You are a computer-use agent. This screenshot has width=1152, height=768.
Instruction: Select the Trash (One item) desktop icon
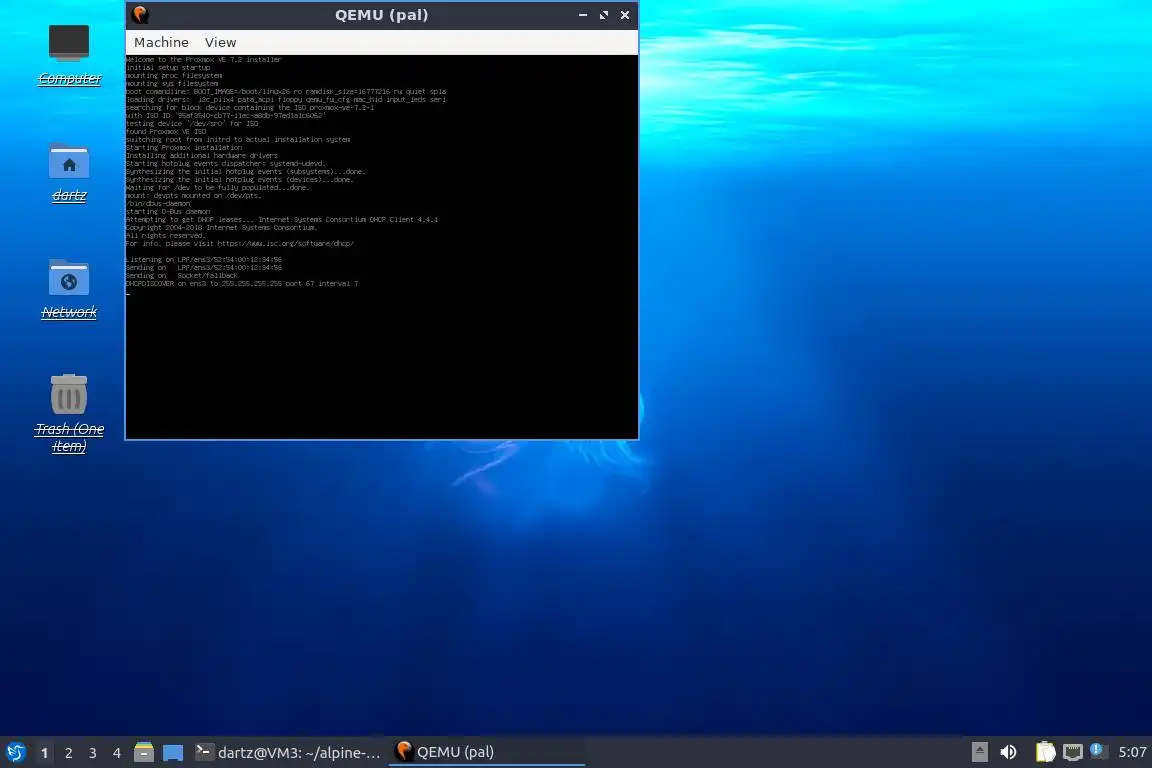coord(69,414)
